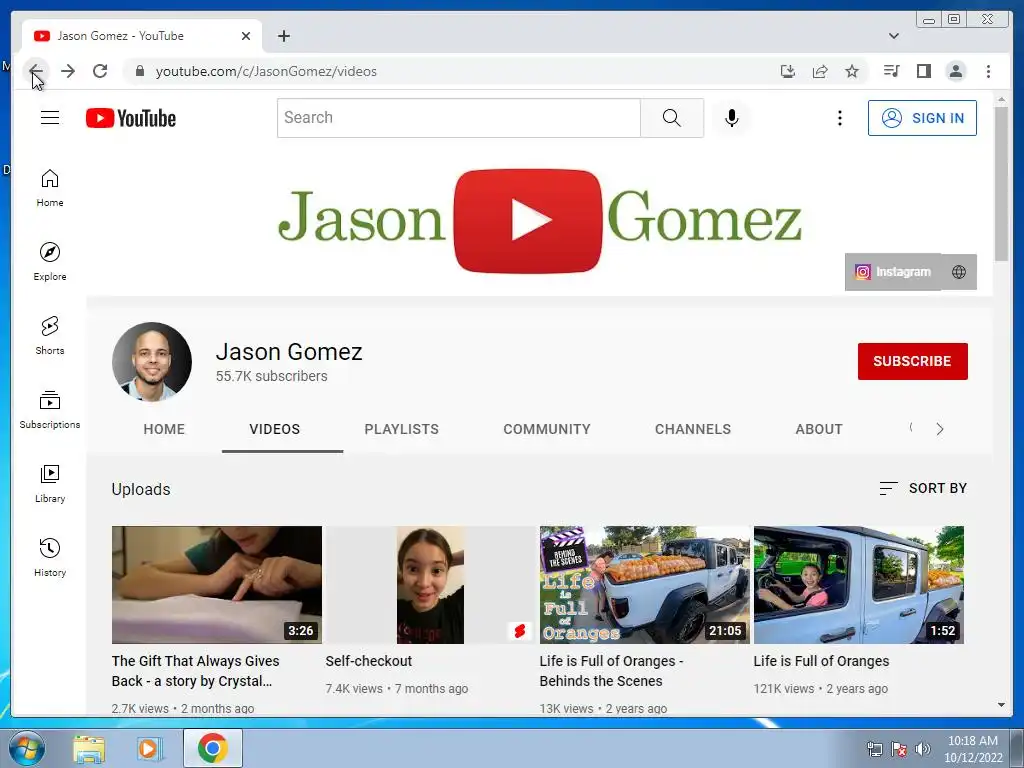The height and width of the screenshot is (768, 1024).
Task: Click the install app icon in address bar
Action: tap(788, 71)
